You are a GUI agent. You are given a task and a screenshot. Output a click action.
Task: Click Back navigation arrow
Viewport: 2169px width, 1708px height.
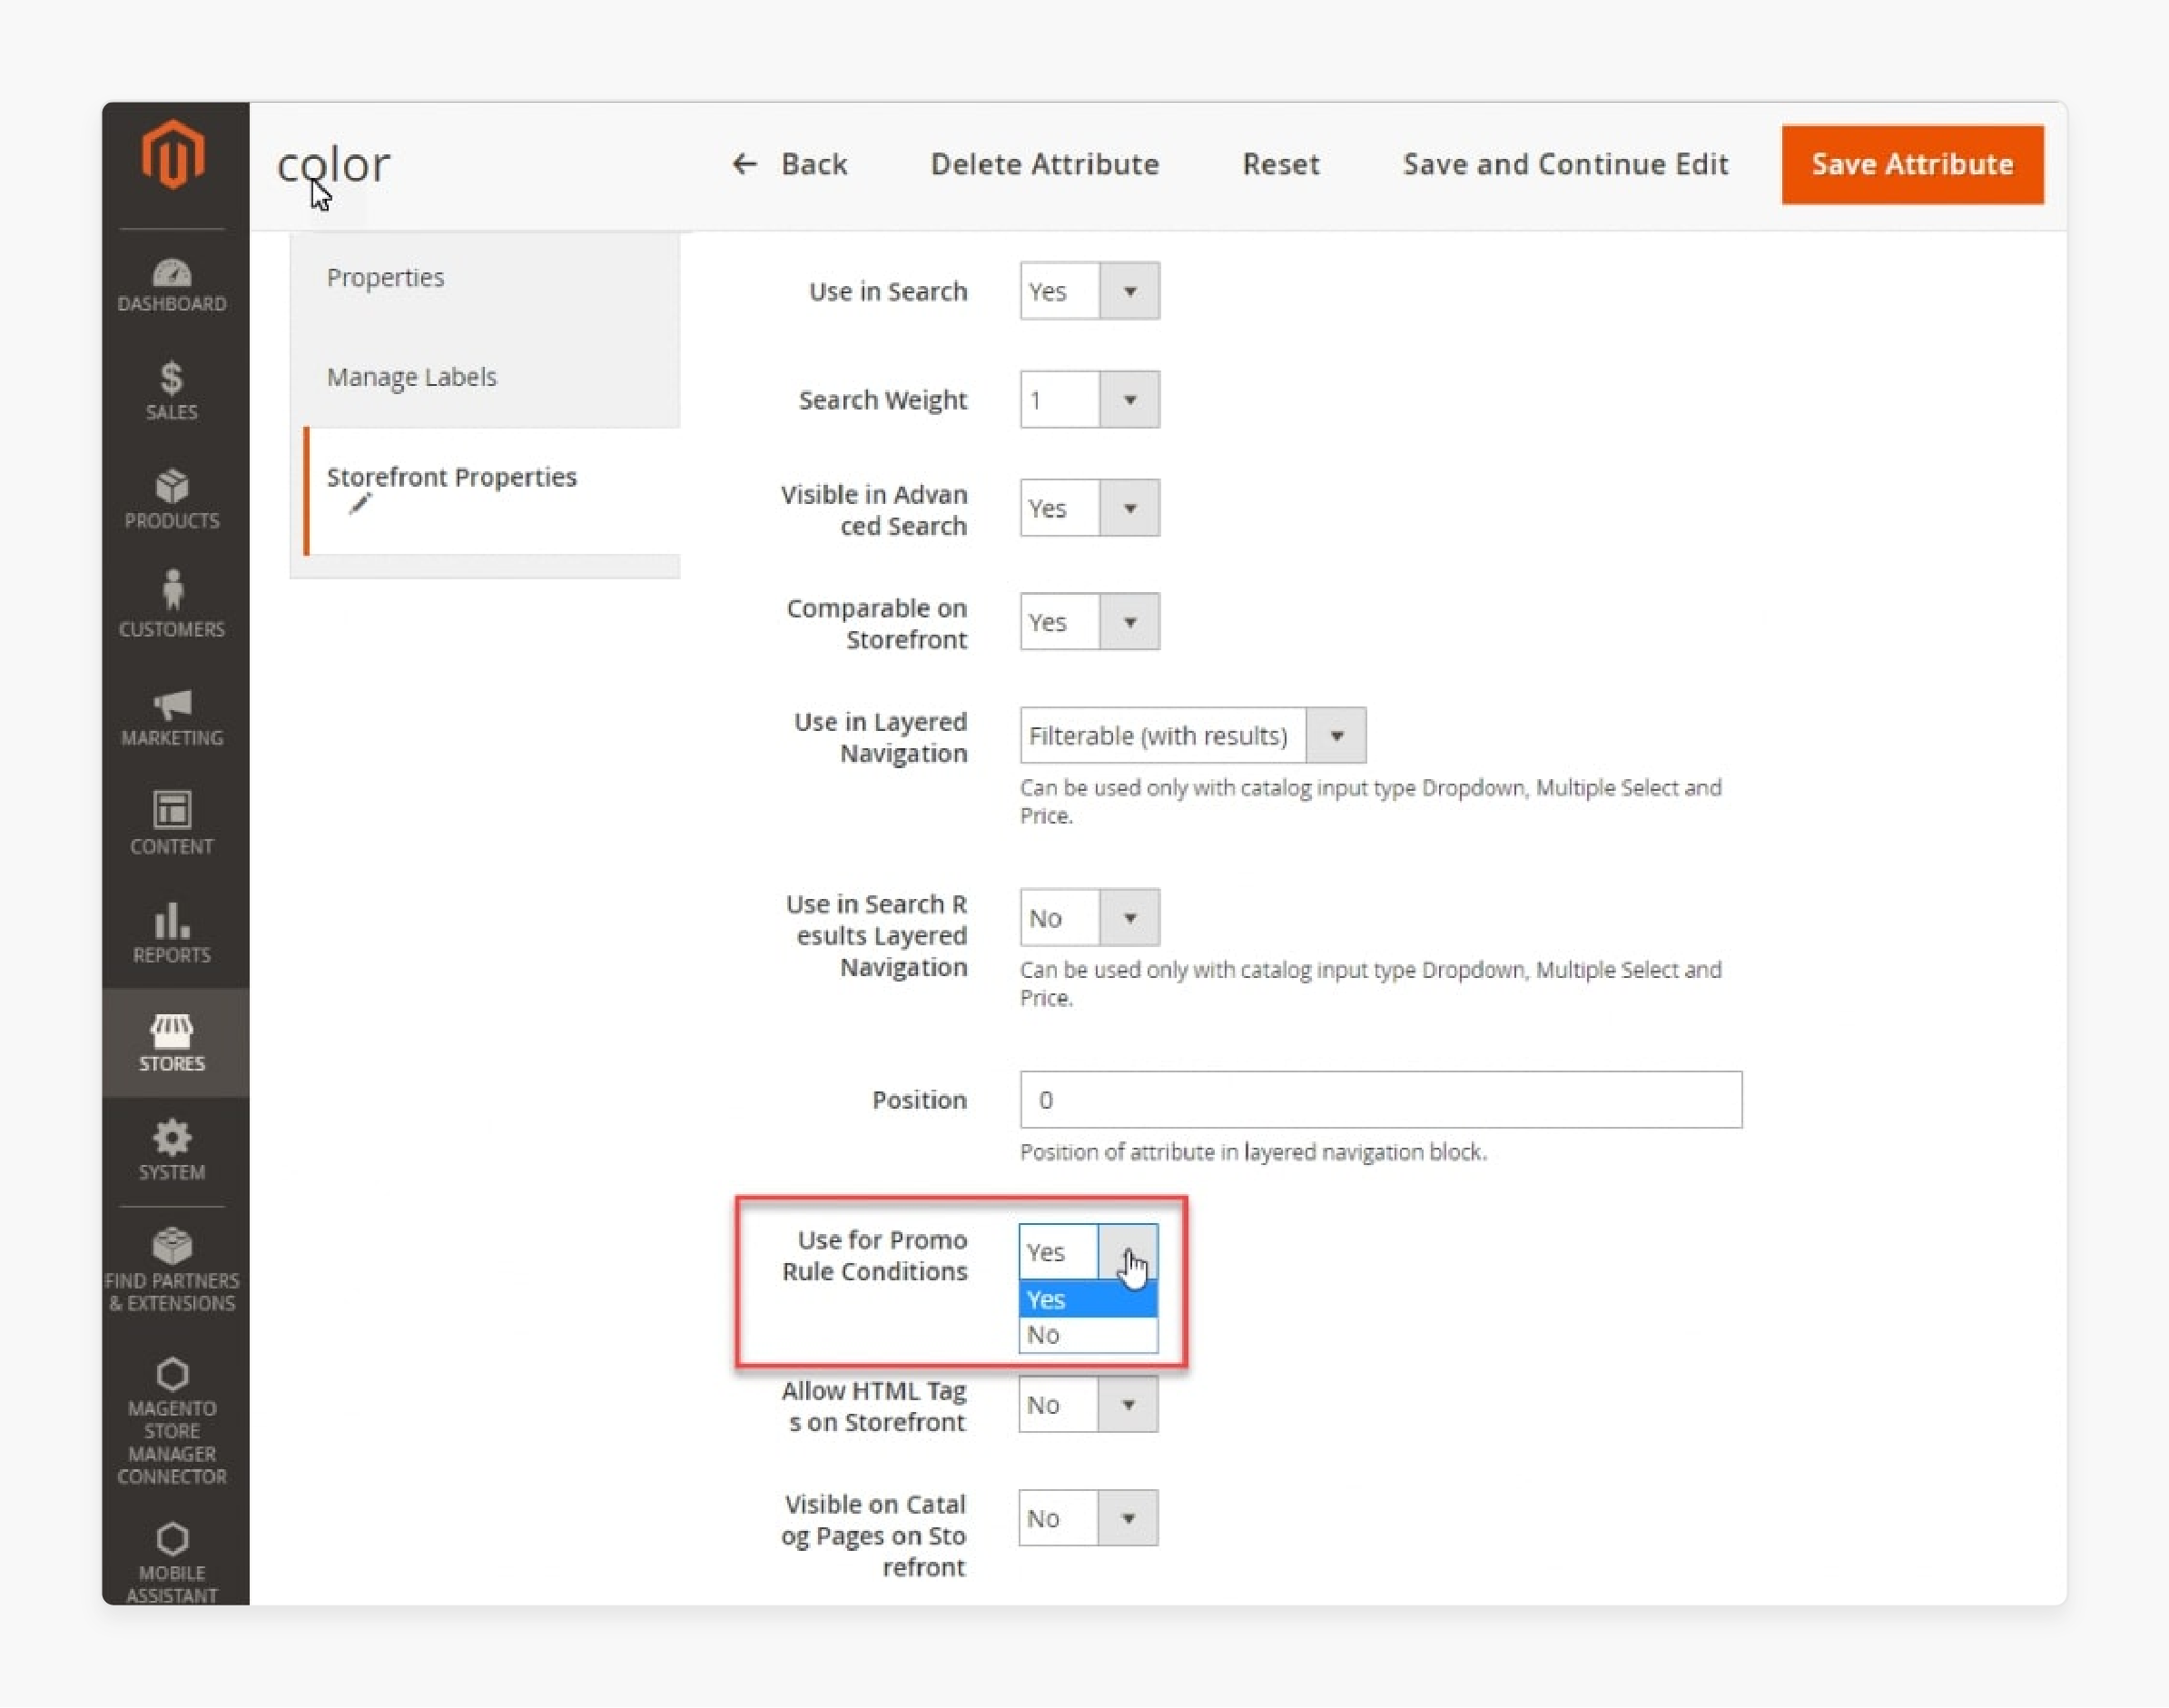pyautogui.click(x=743, y=163)
